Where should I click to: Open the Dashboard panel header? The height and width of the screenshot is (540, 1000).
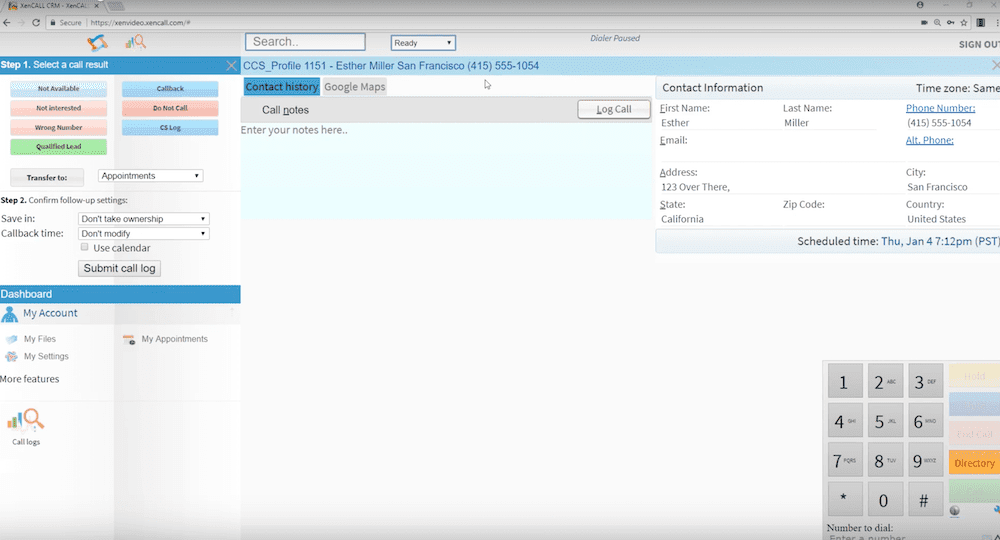120,294
